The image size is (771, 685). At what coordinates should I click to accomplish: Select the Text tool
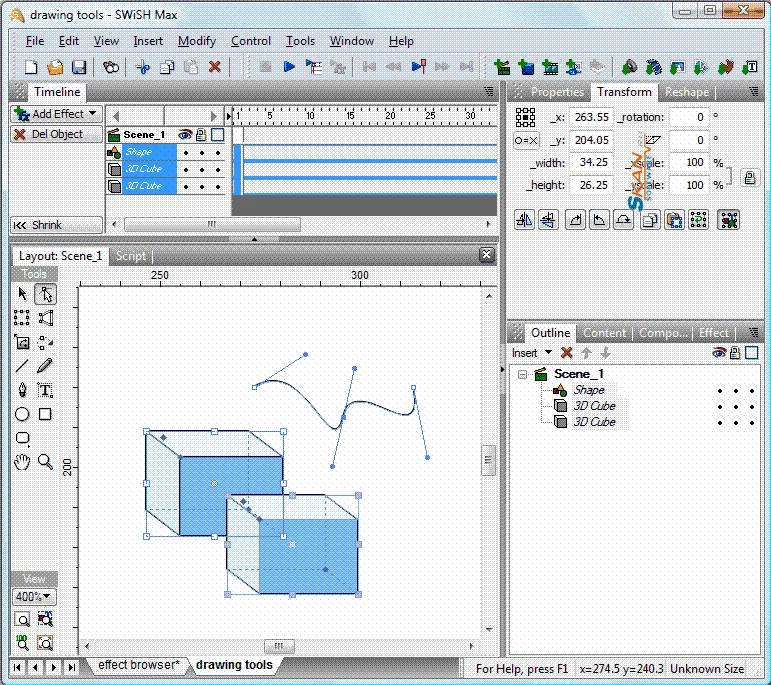point(45,390)
